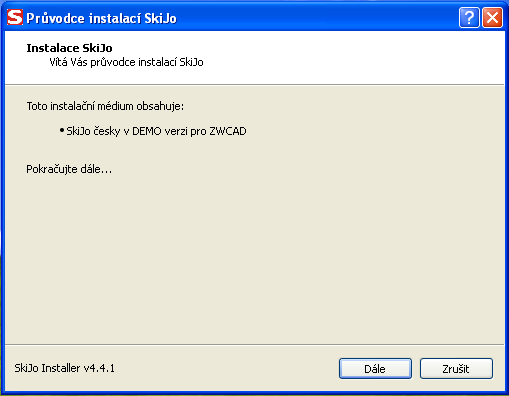Cancel installation with the Zrušit button
Image resolution: width=509 pixels, height=396 pixels.
[456, 369]
